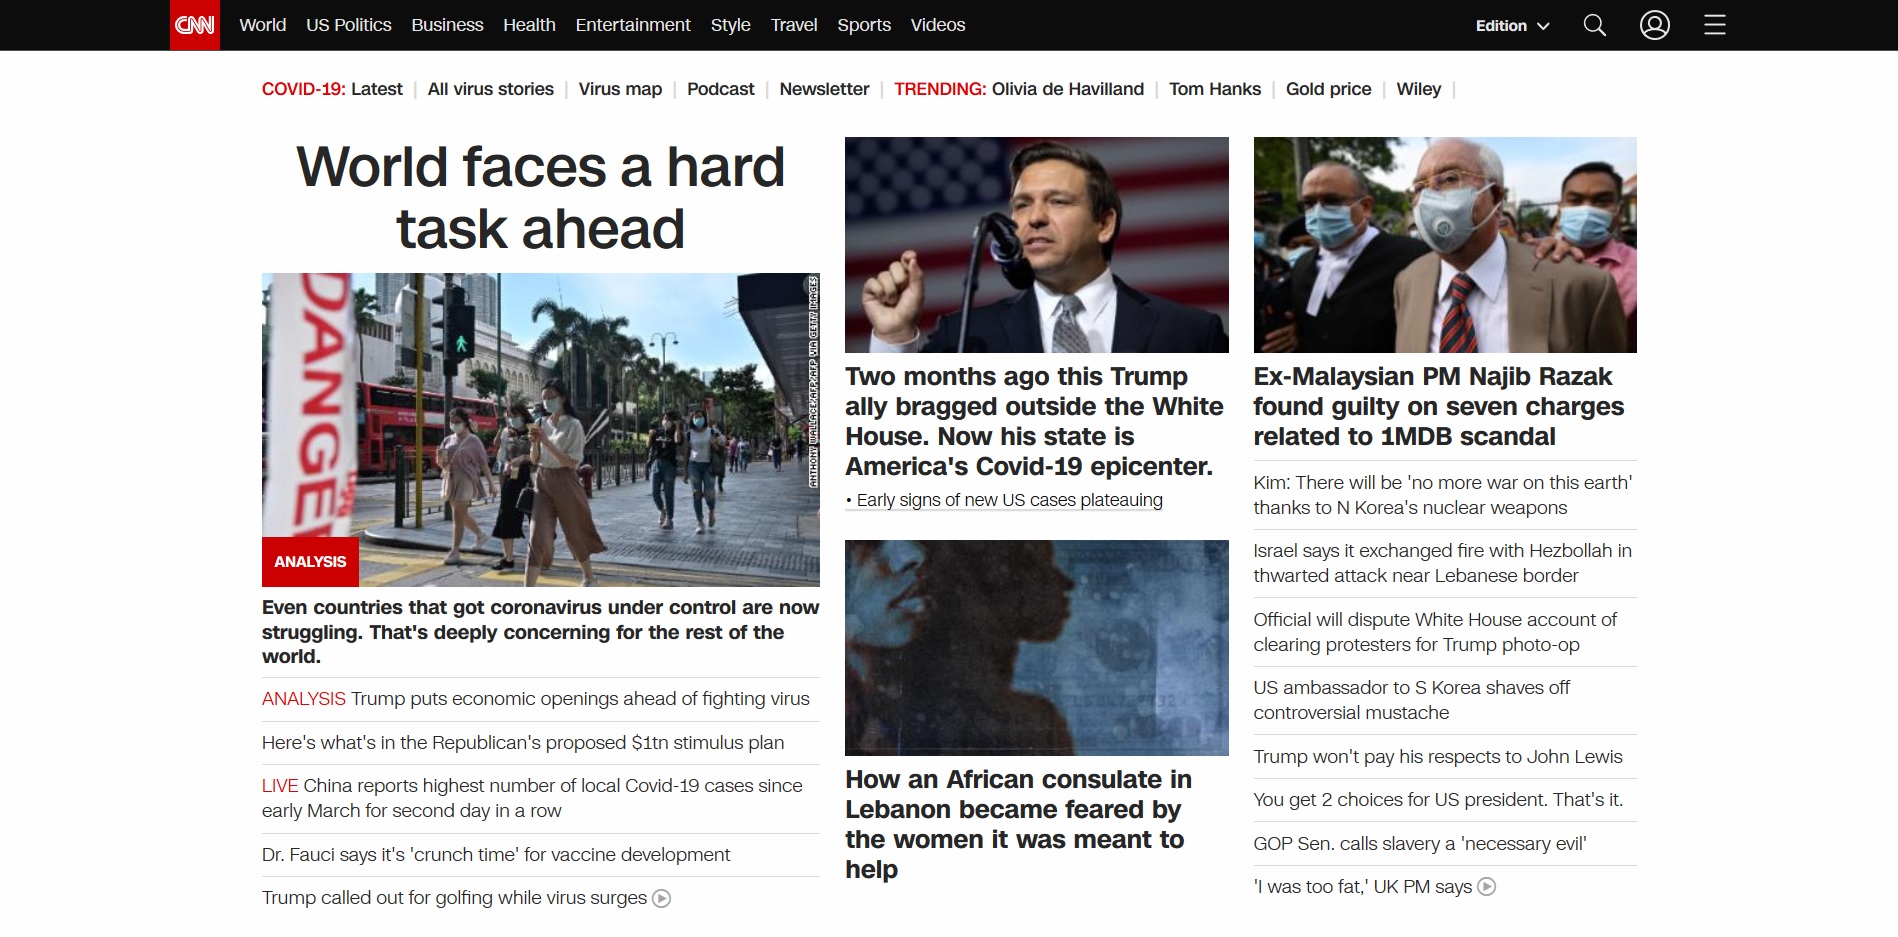1898x937 pixels.
Task: Read 'Even countries that got coronavirus under control' story
Action: point(540,632)
